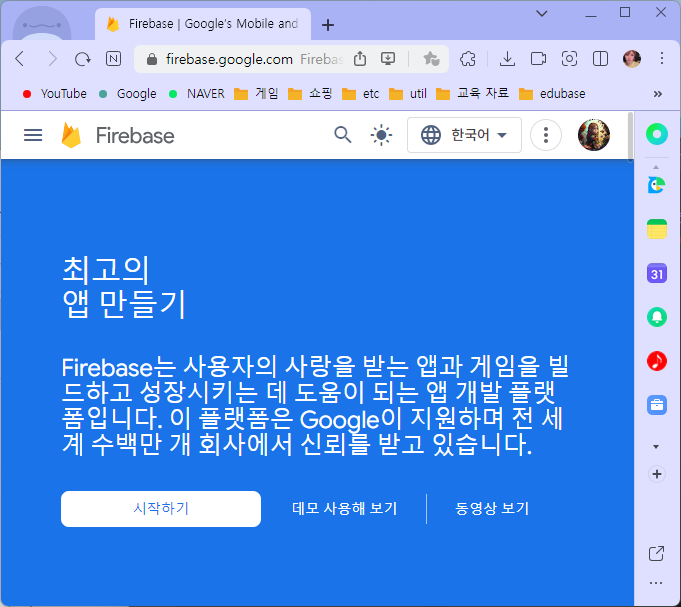Click the Firebase flame logo
Screen dimensions: 681x607
click(x=71, y=135)
